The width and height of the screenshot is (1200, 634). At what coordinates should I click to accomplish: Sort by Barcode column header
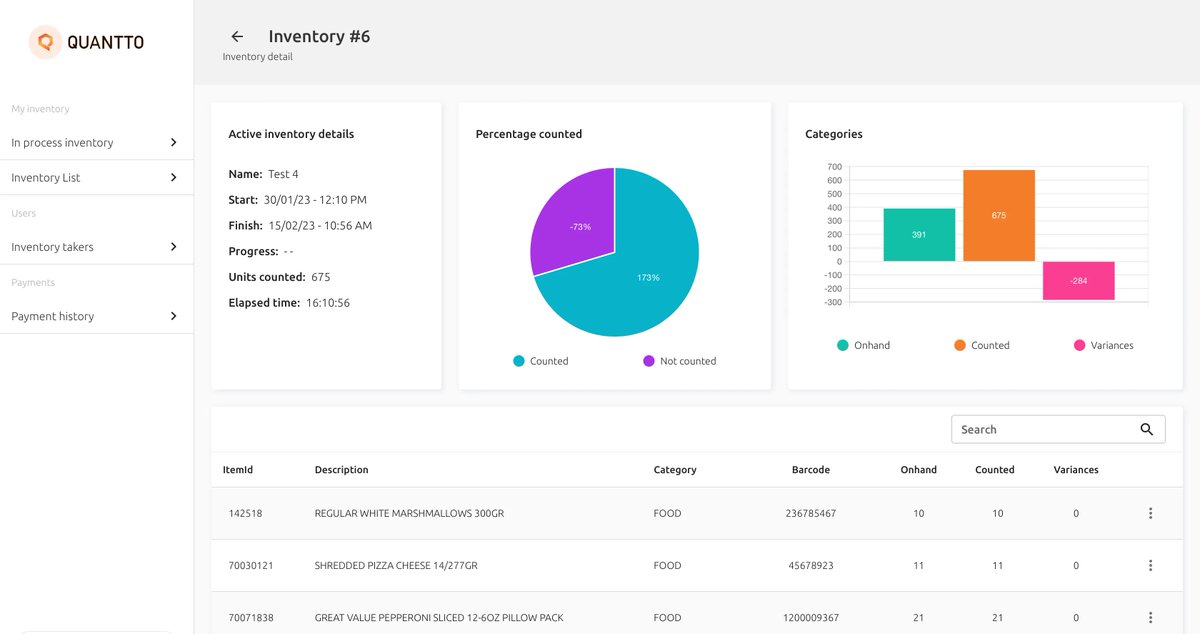(811, 469)
